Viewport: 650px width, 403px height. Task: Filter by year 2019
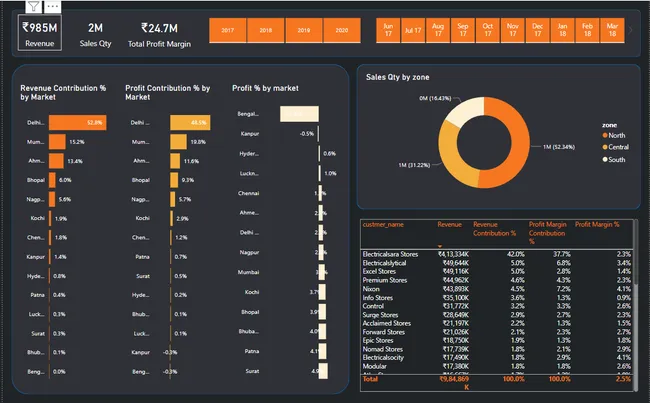tap(304, 30)
